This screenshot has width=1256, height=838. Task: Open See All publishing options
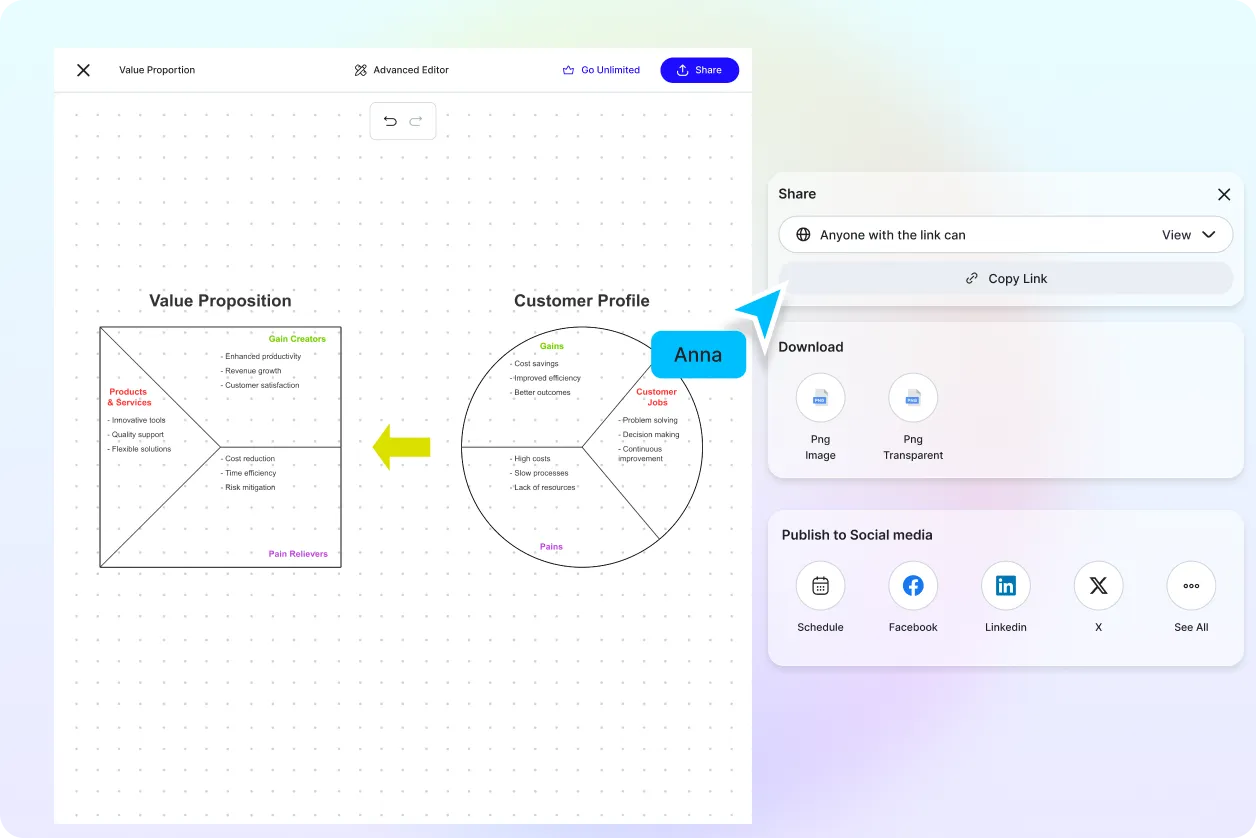(1191, 586)
